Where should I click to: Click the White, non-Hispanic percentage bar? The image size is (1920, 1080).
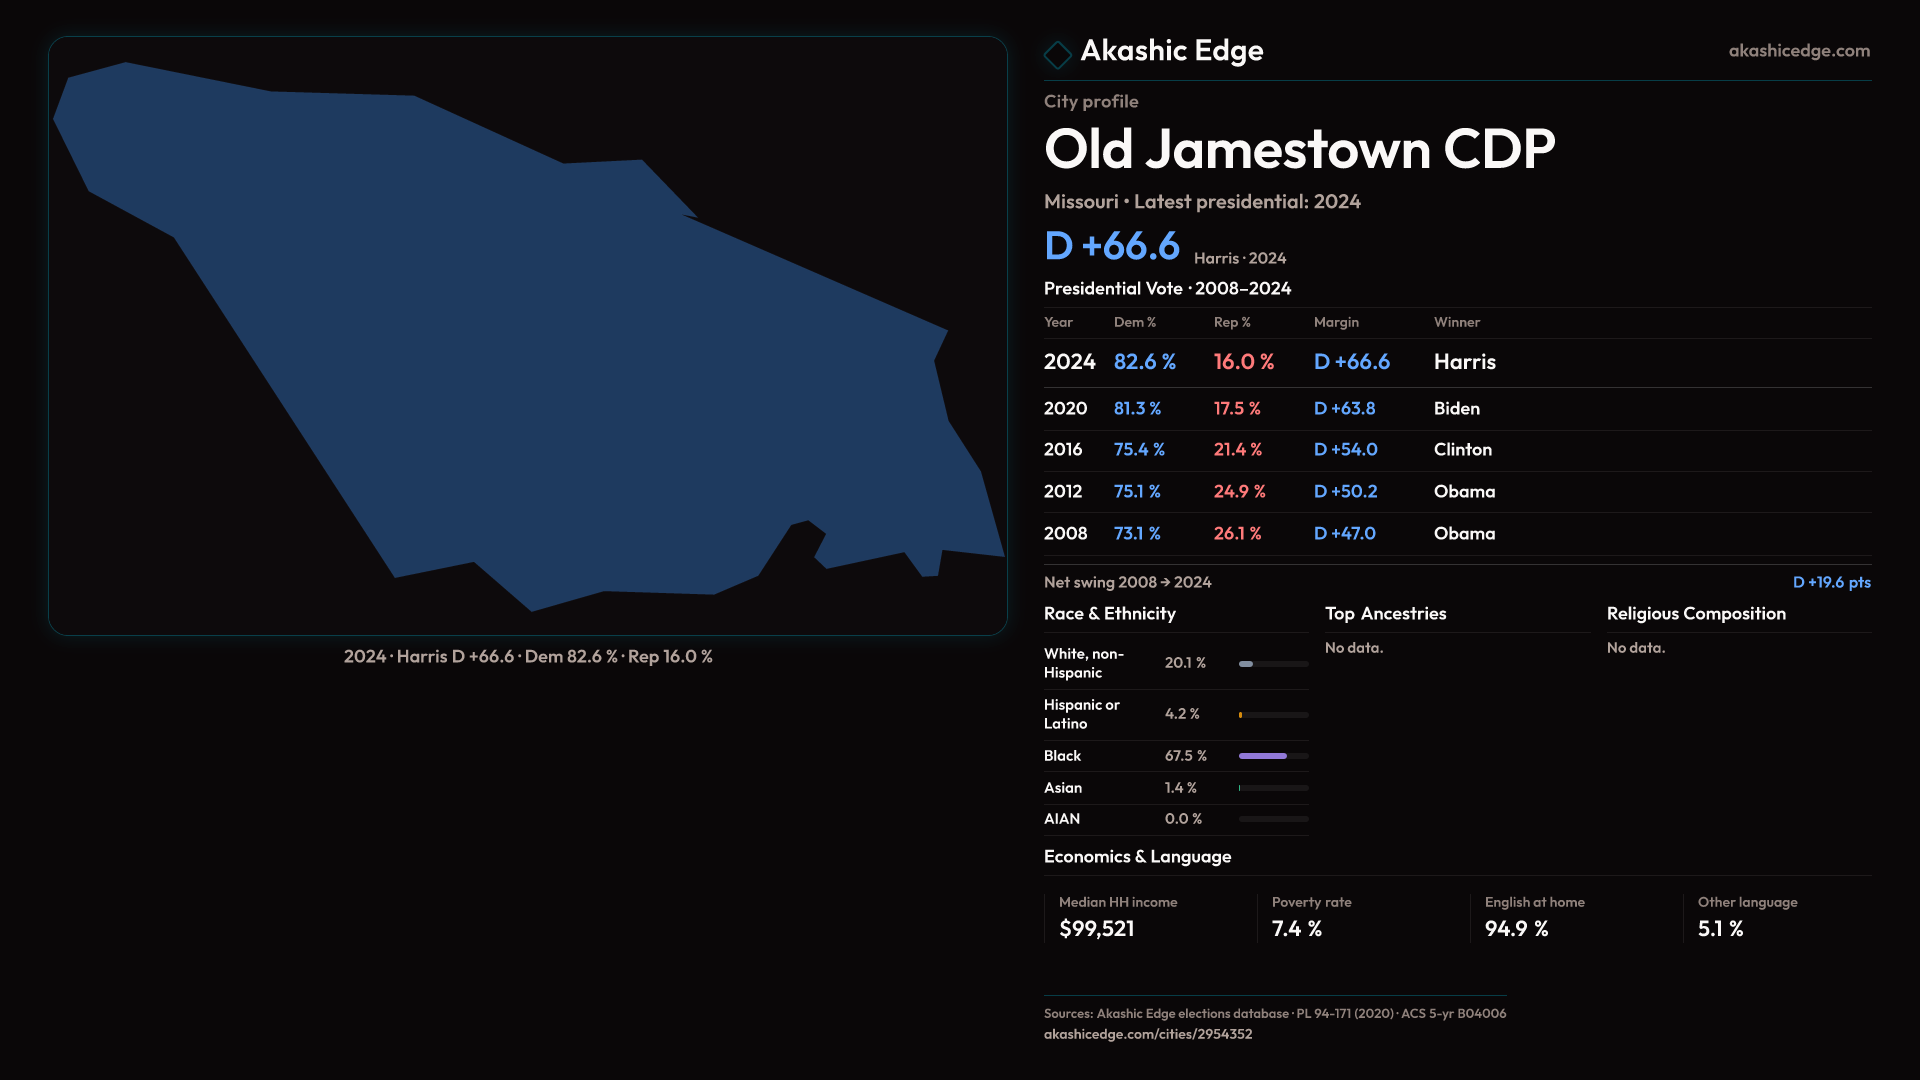click(x=1272, y=664)
